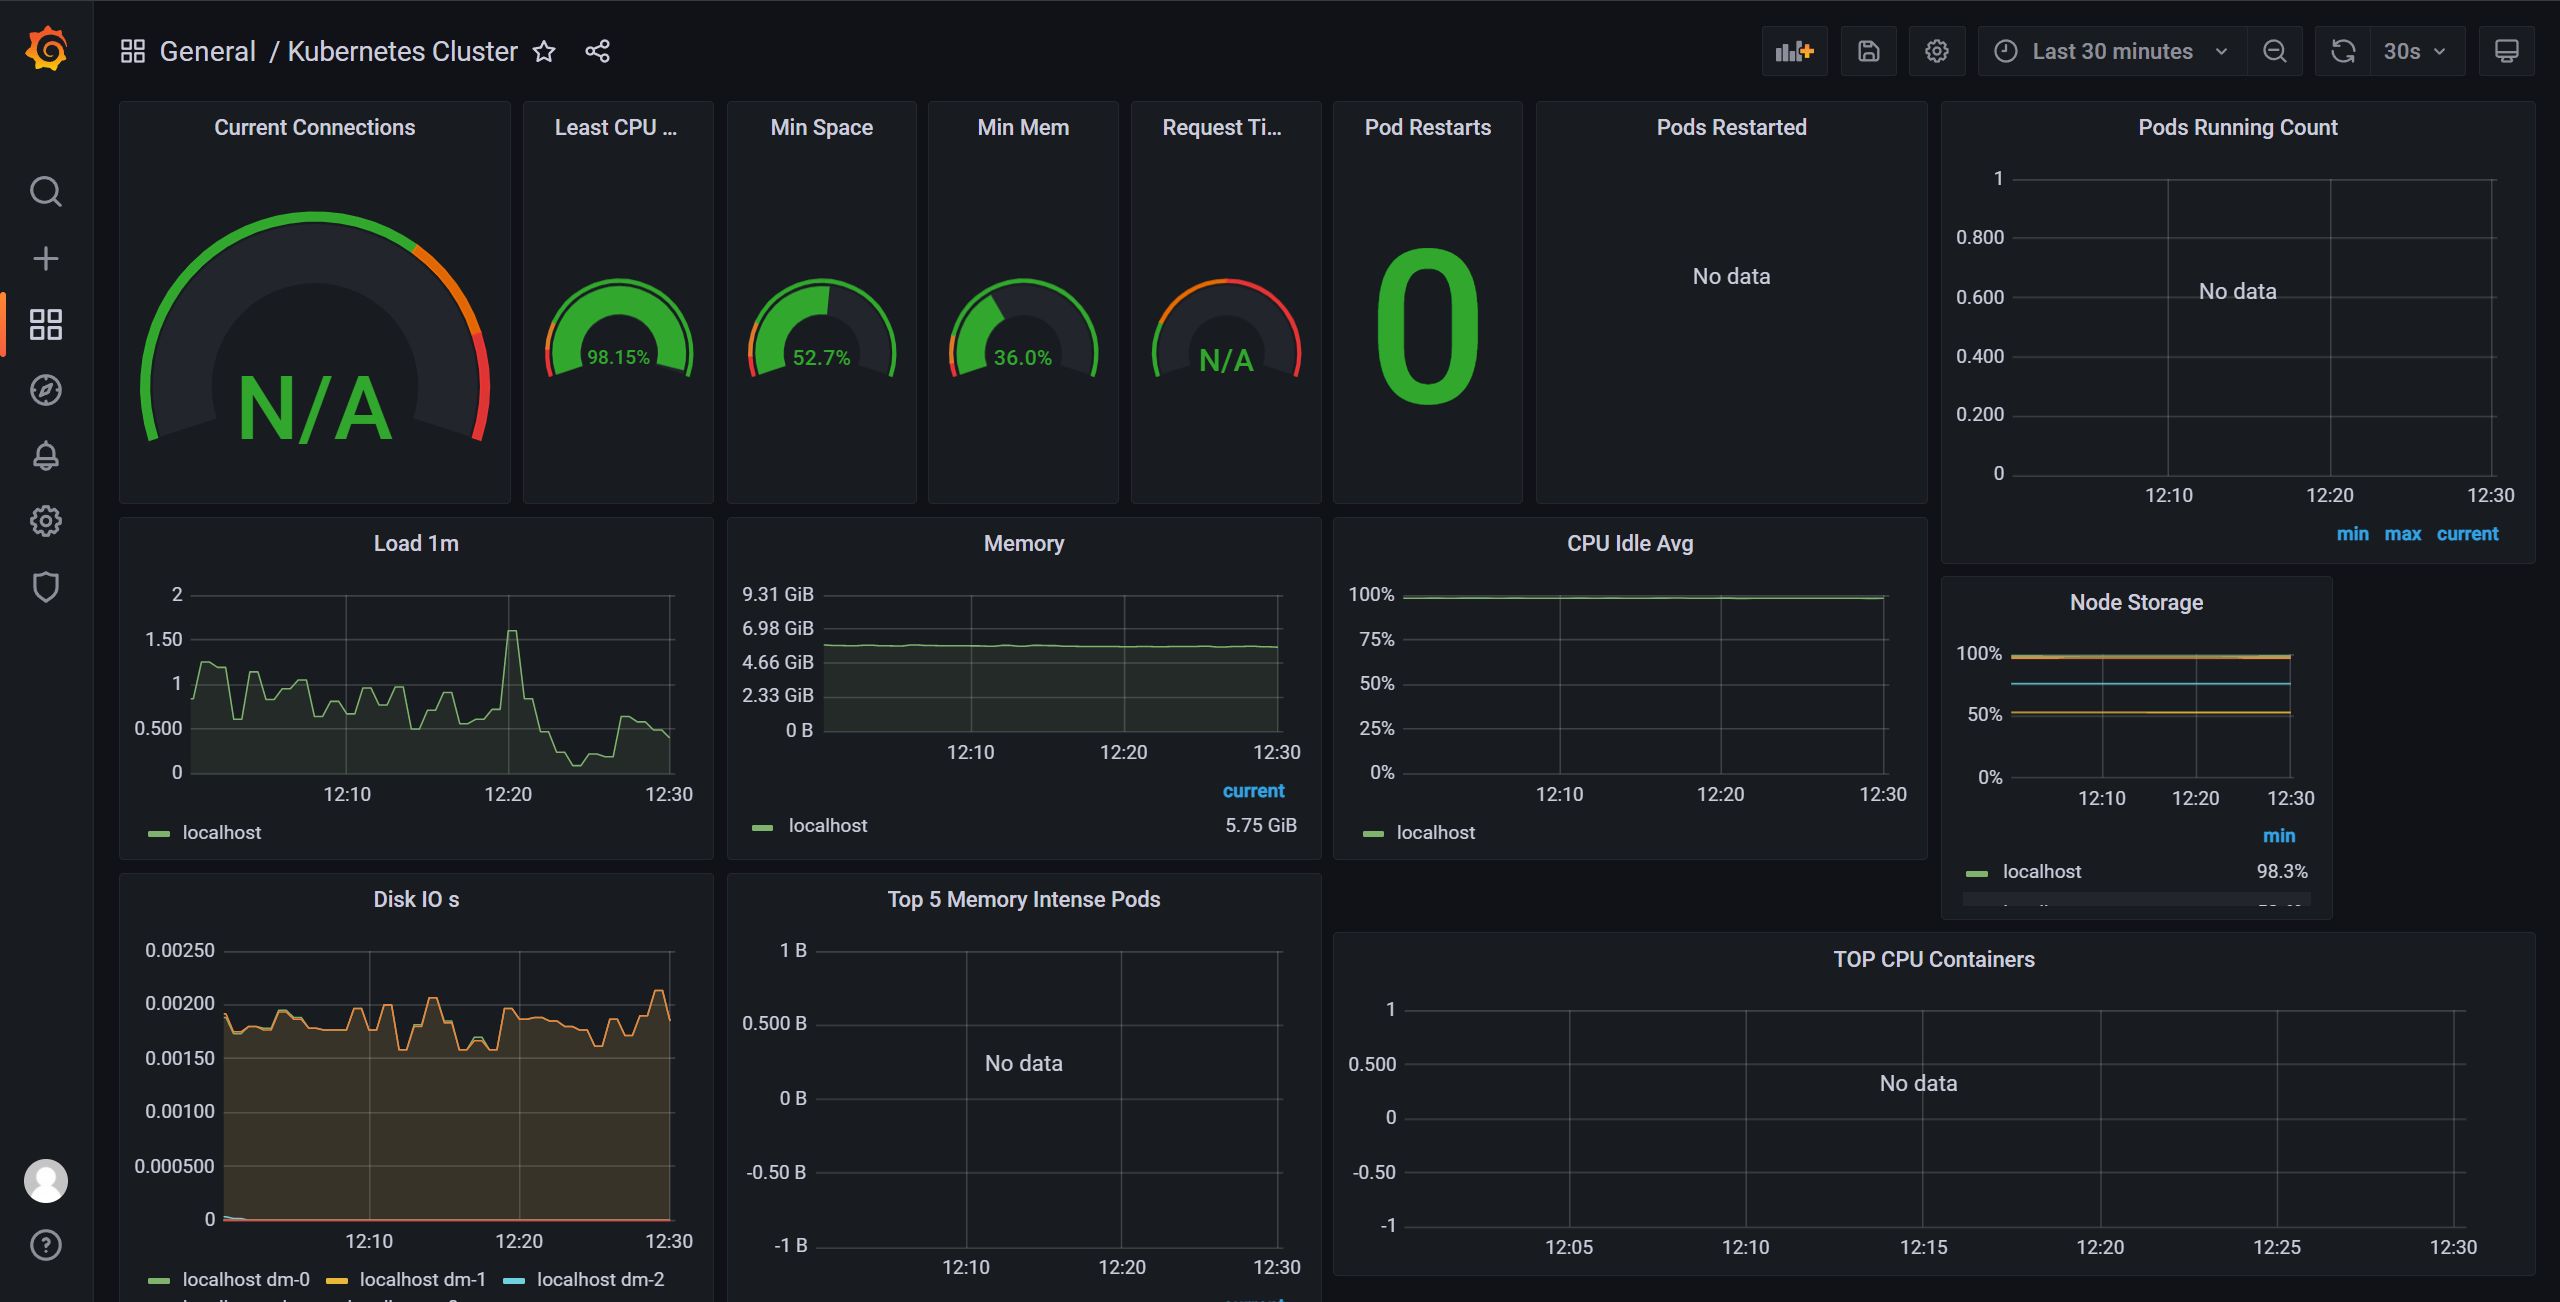Click the Add panel icon
2560x1302 pixels.
(x=1794, y=51)
